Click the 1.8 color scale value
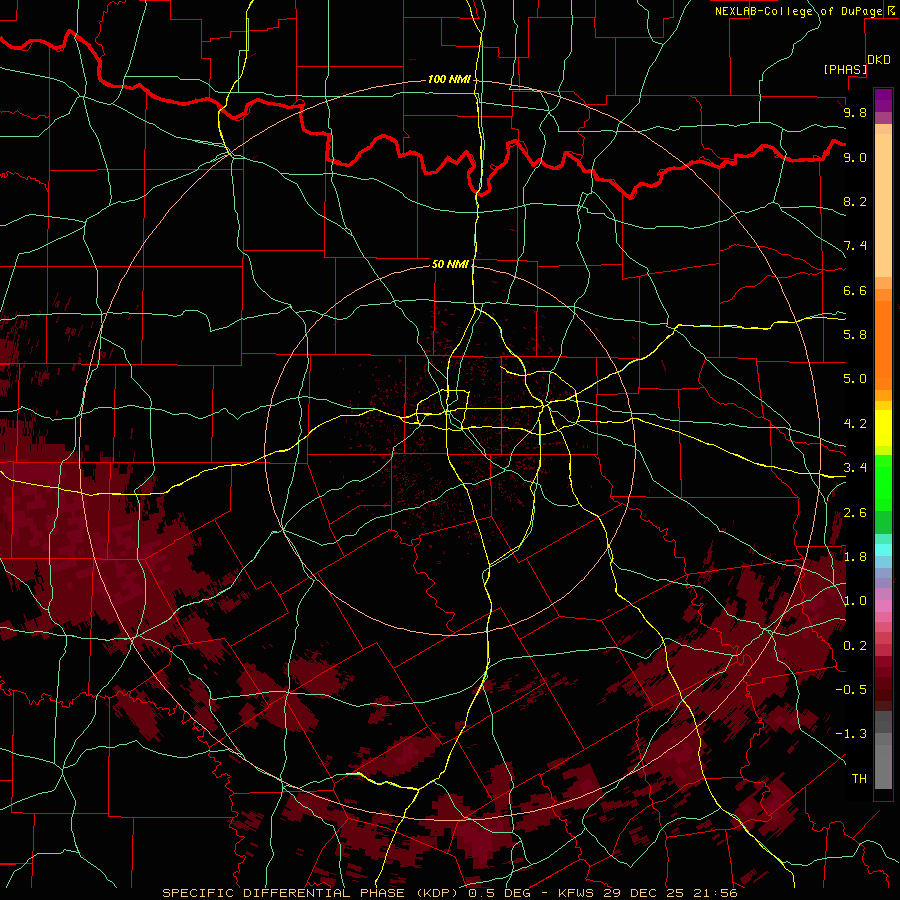 pos(855,557)
